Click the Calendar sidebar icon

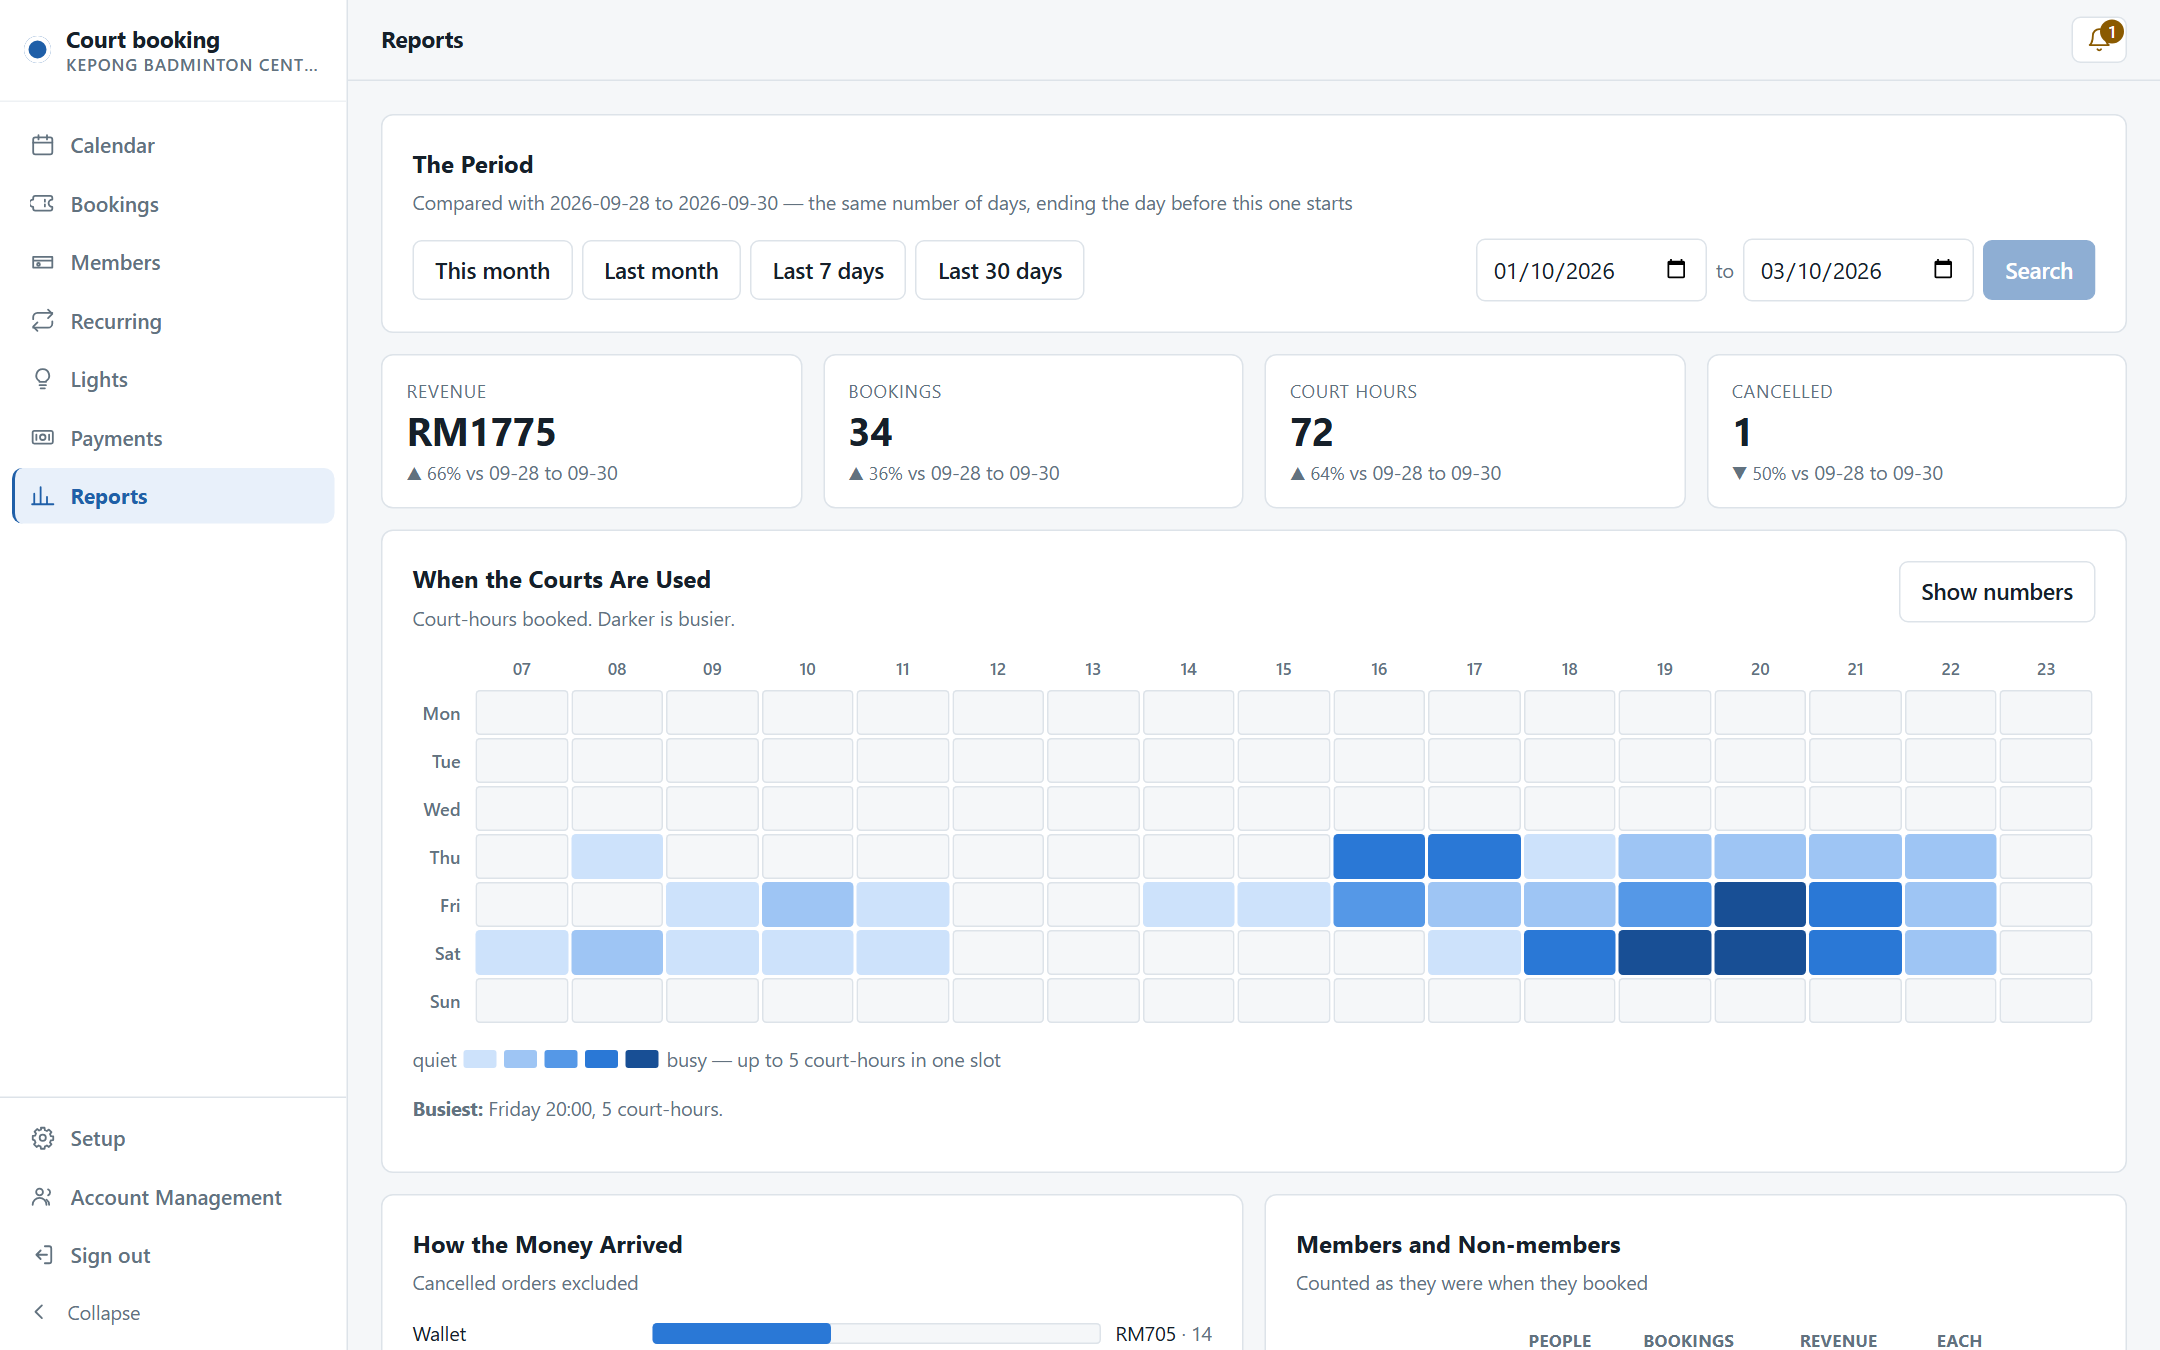[42, 145]
